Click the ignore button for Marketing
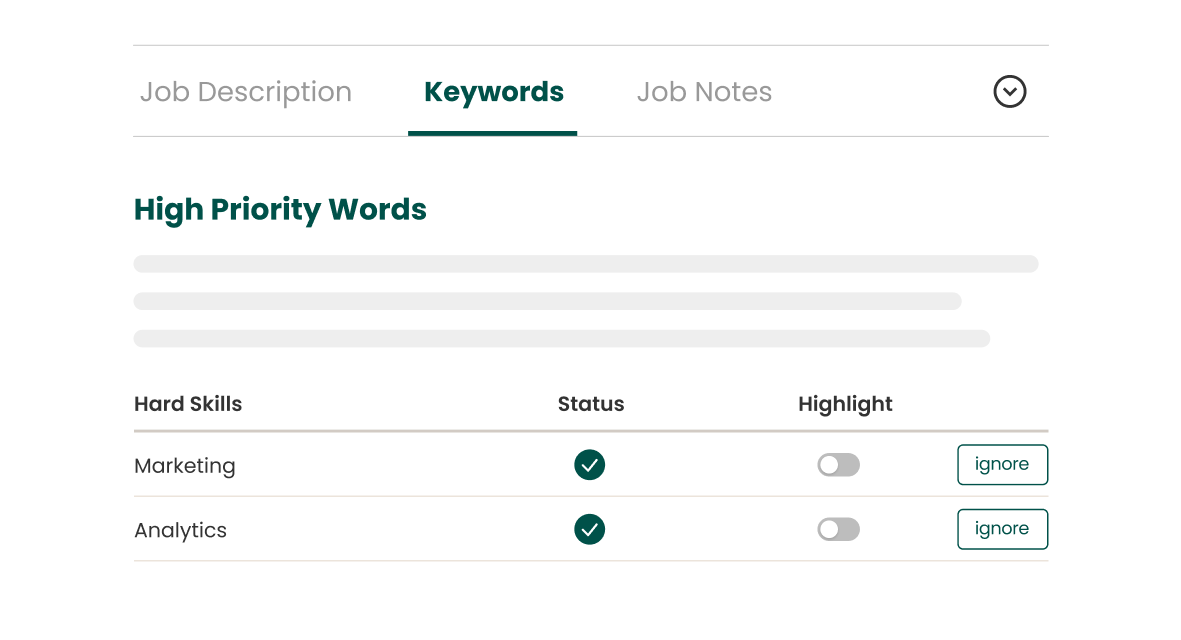The width and height of the screenshot is (1181, 640). coord(1002,464)
